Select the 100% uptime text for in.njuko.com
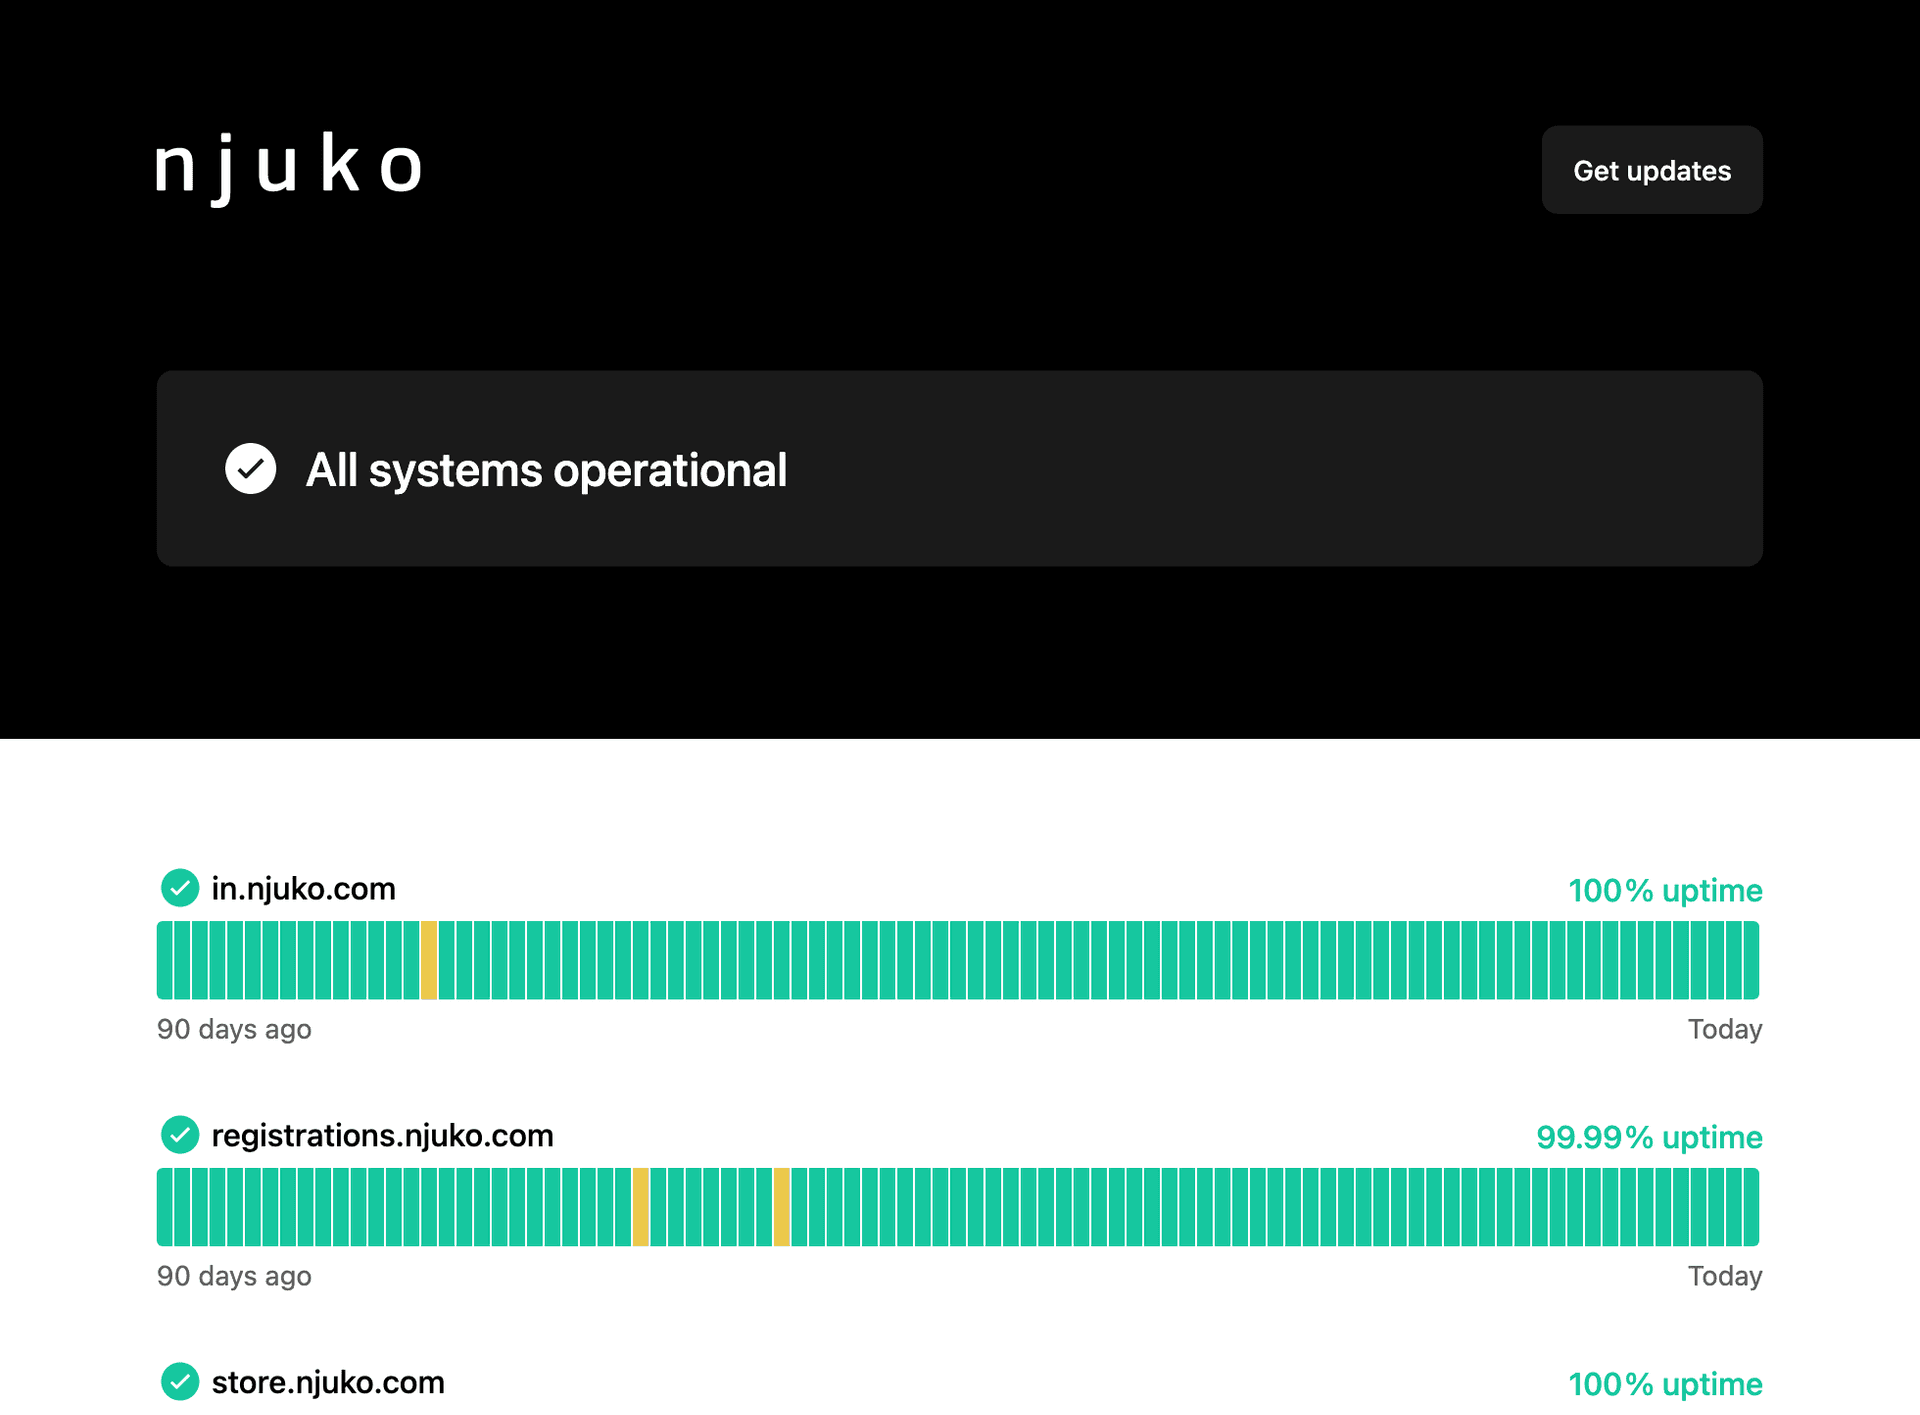This screenshot has width=1920, height=1415. (x=1665, y=890)
